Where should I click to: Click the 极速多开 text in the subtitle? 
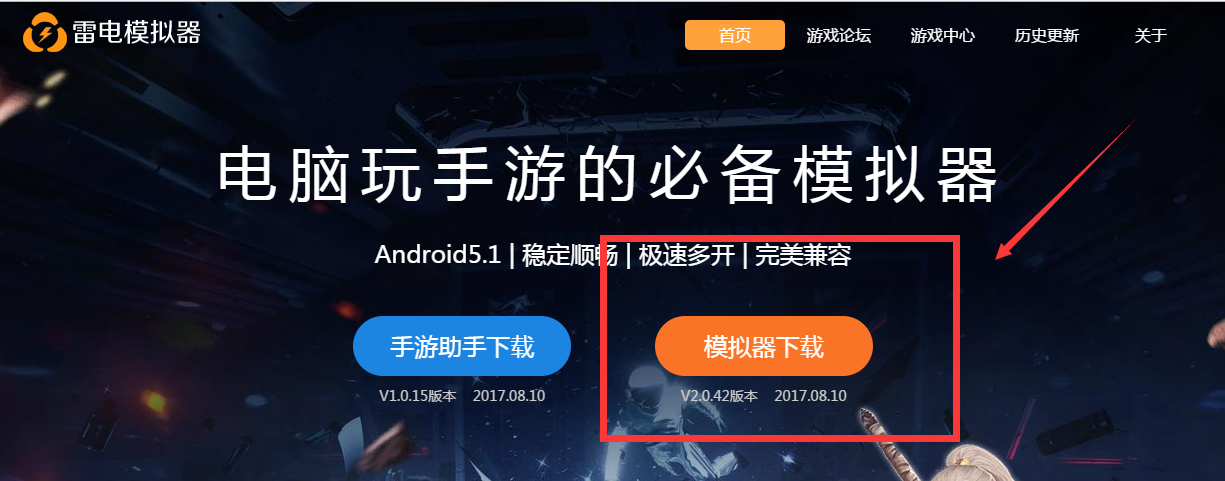coord(687,255)
